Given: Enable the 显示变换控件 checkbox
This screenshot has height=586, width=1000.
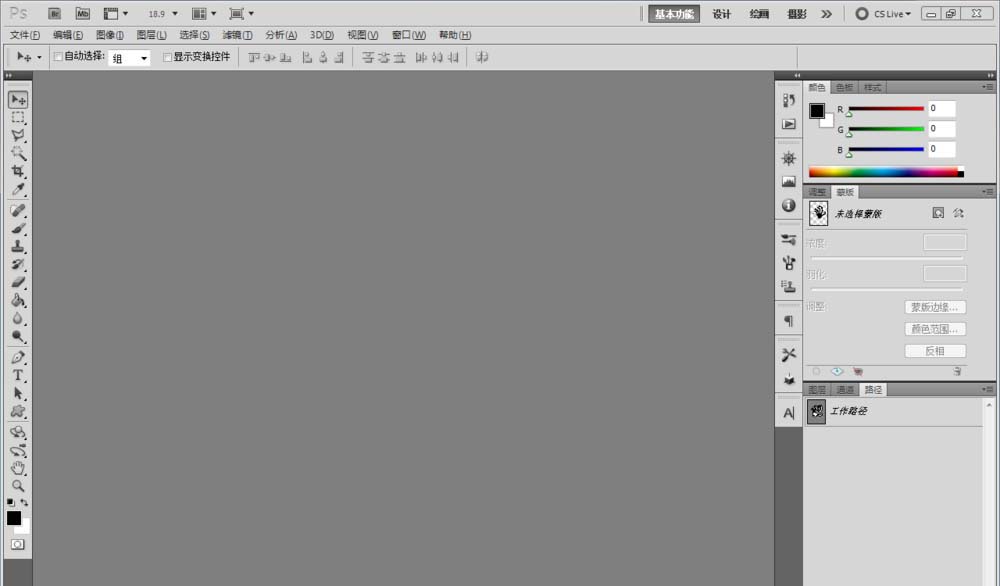Looking at the screenshot, I should point(166,57).
